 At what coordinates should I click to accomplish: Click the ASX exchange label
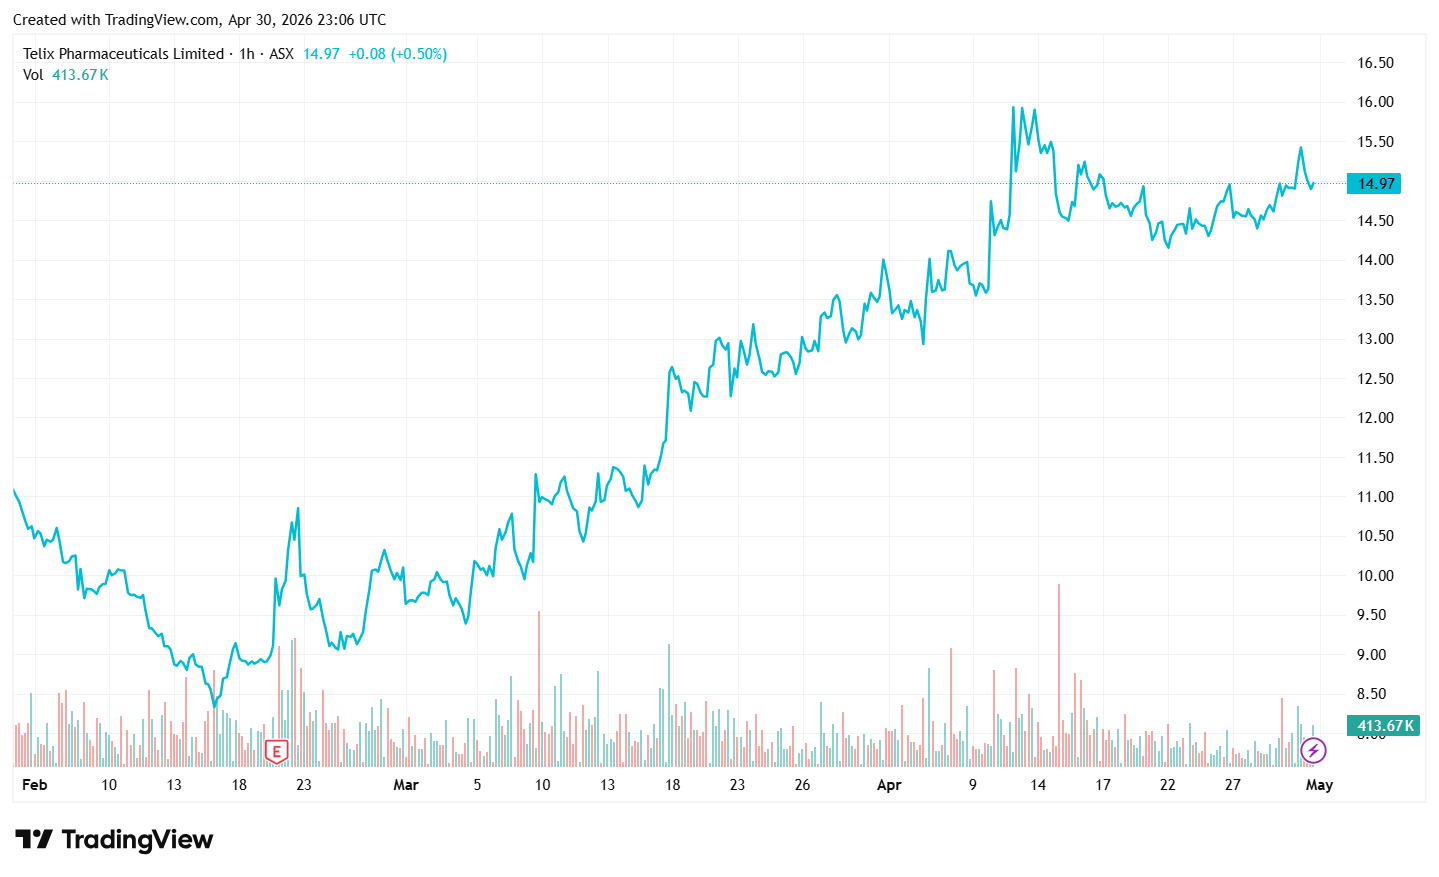(281, 54)
